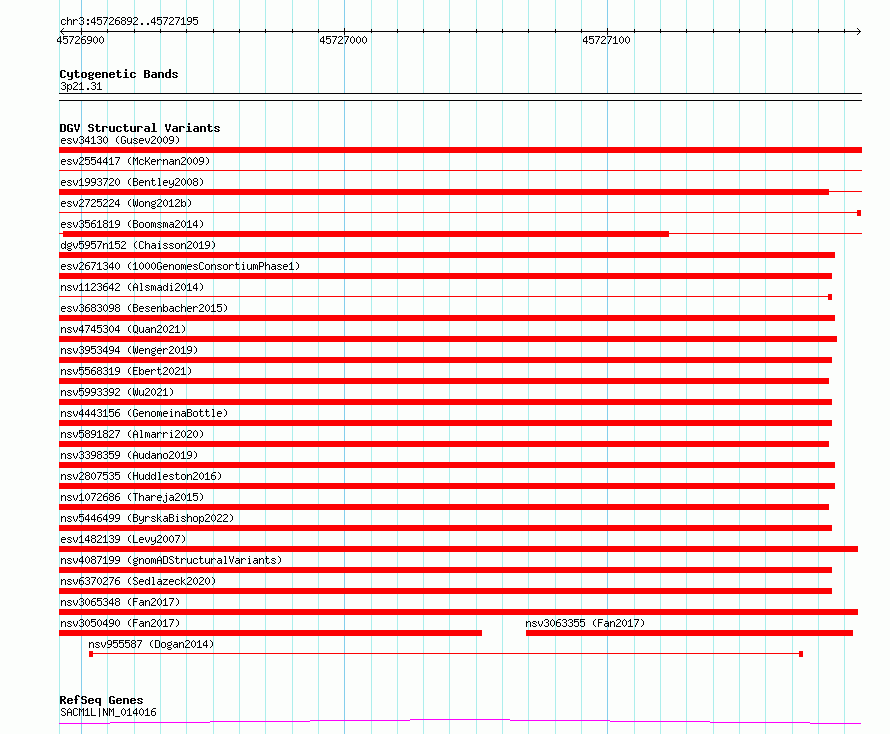Click nsv955587 (Dogan2014) label
The image size is (890, 734).
click(x=151, y=644)
